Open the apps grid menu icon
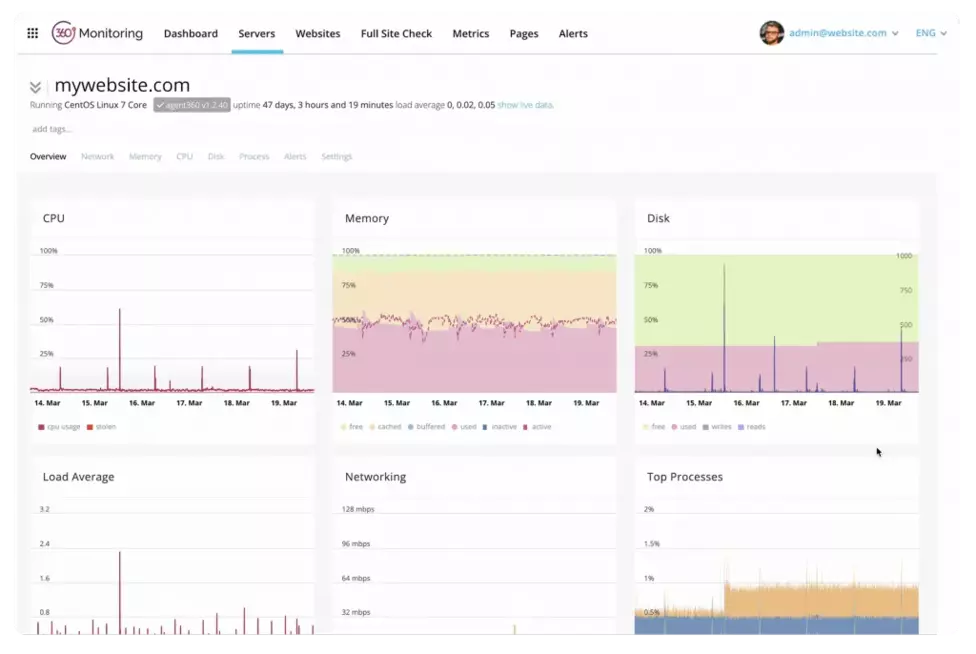 click(x=32, y=33)
